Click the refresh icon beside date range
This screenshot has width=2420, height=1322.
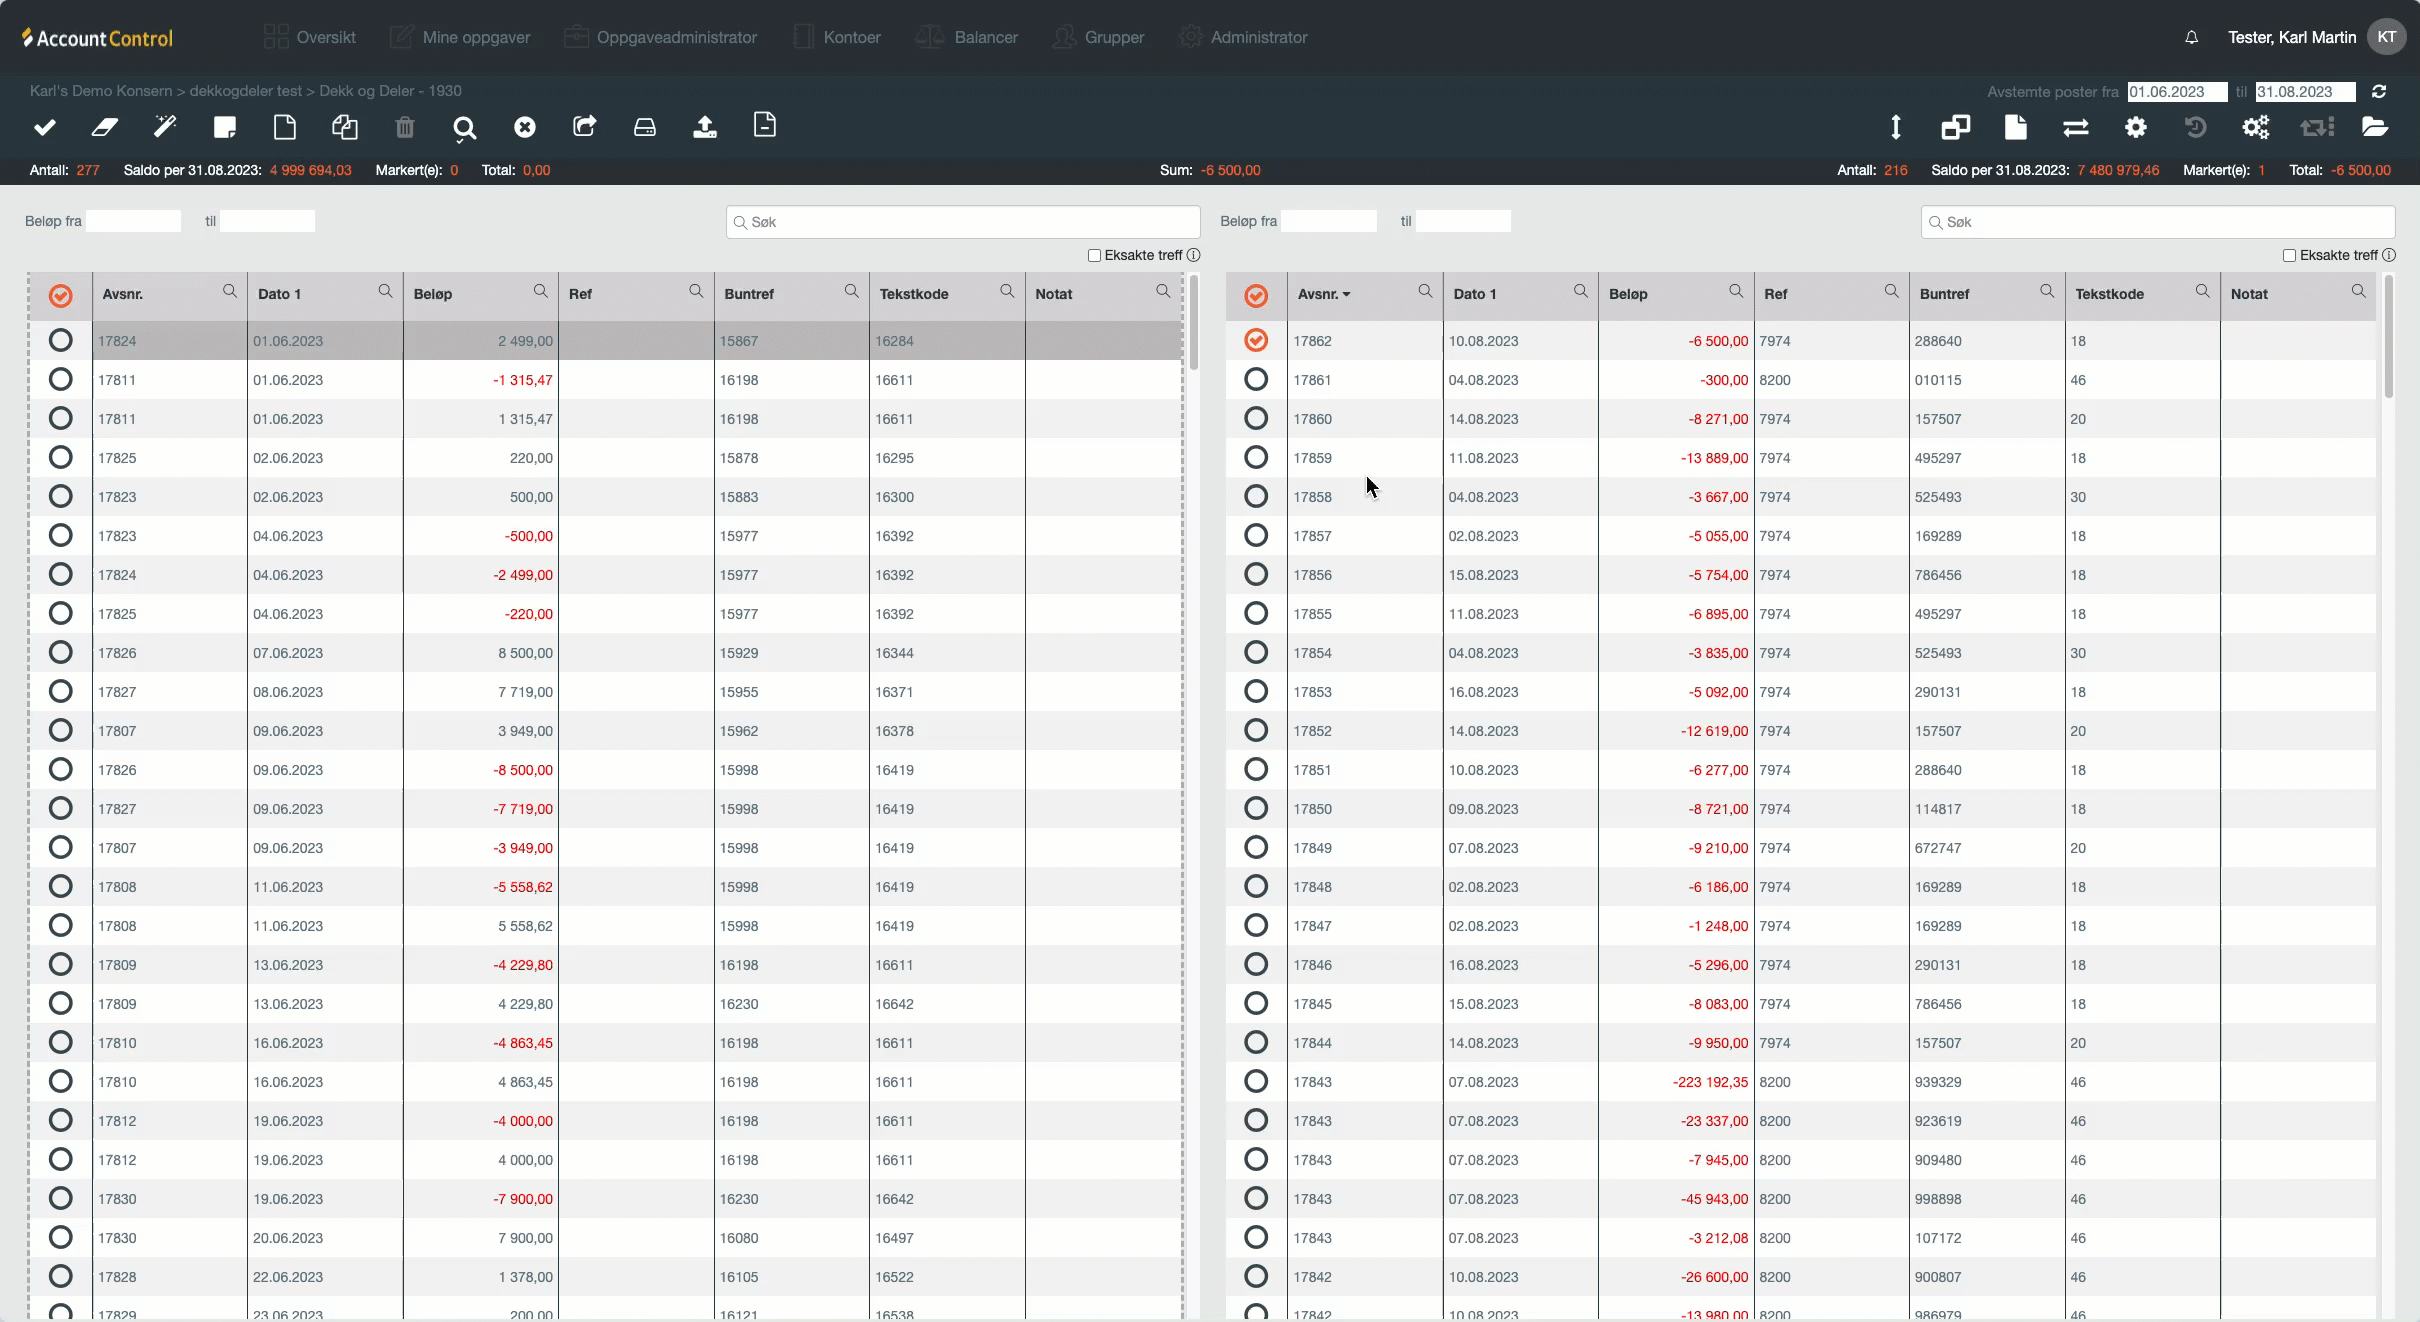pos(2379,92)
